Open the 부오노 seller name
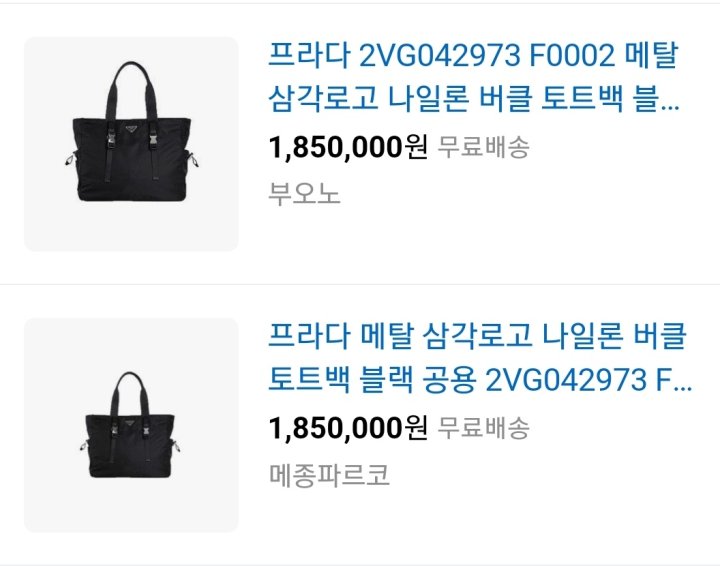This screenshot has height=566, width=720. pos(304,194)
